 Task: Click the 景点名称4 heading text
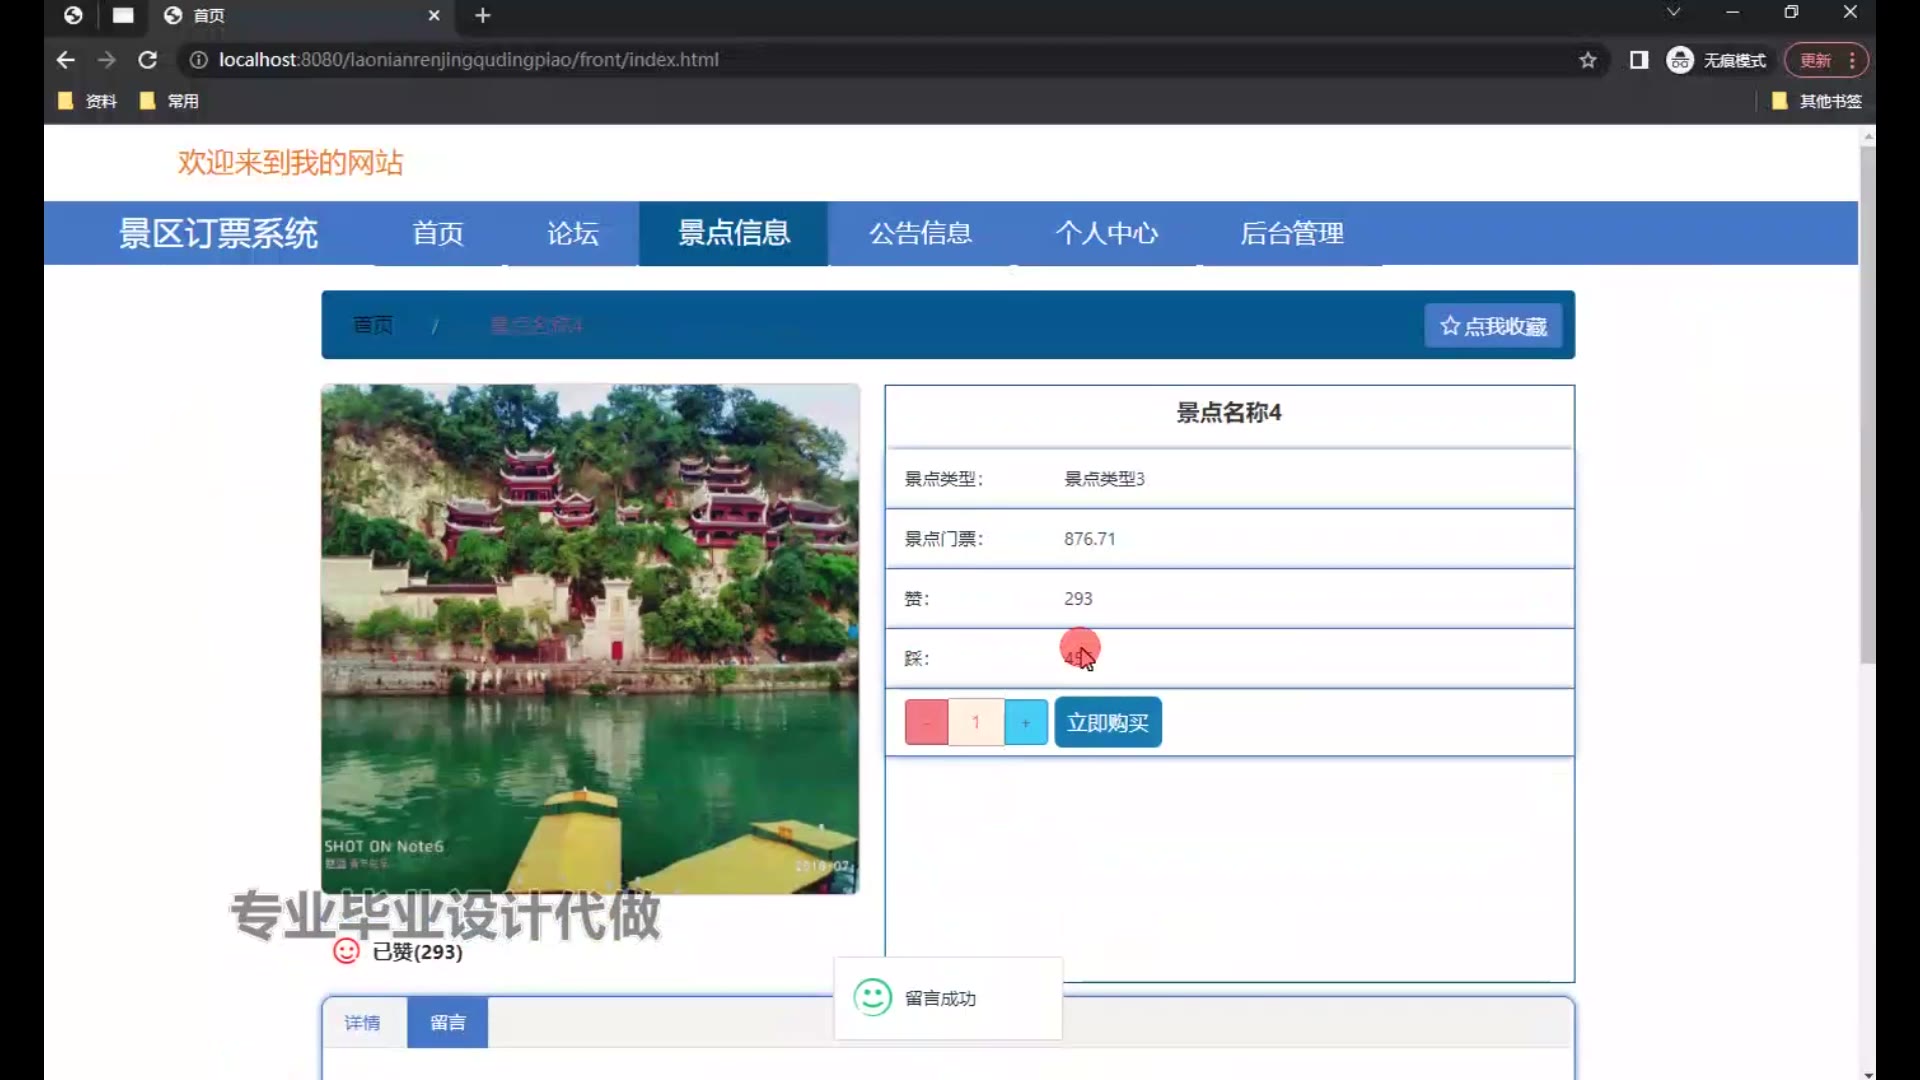[x=1229, y=412]
